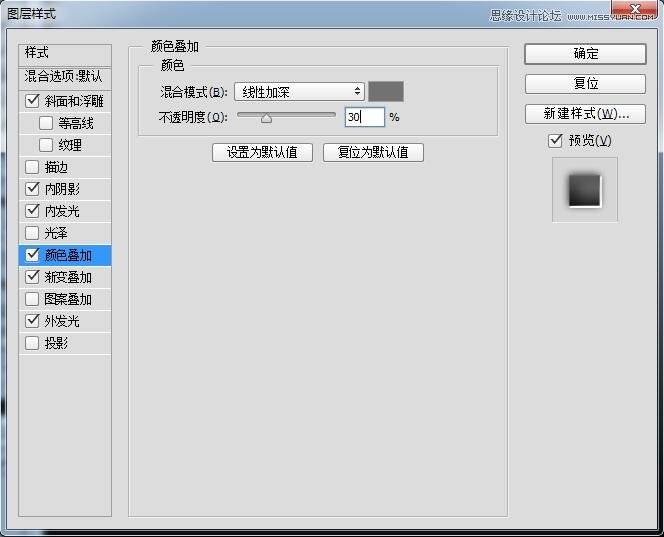
Task: Select the 样式 styles header item
Action: 65,54
